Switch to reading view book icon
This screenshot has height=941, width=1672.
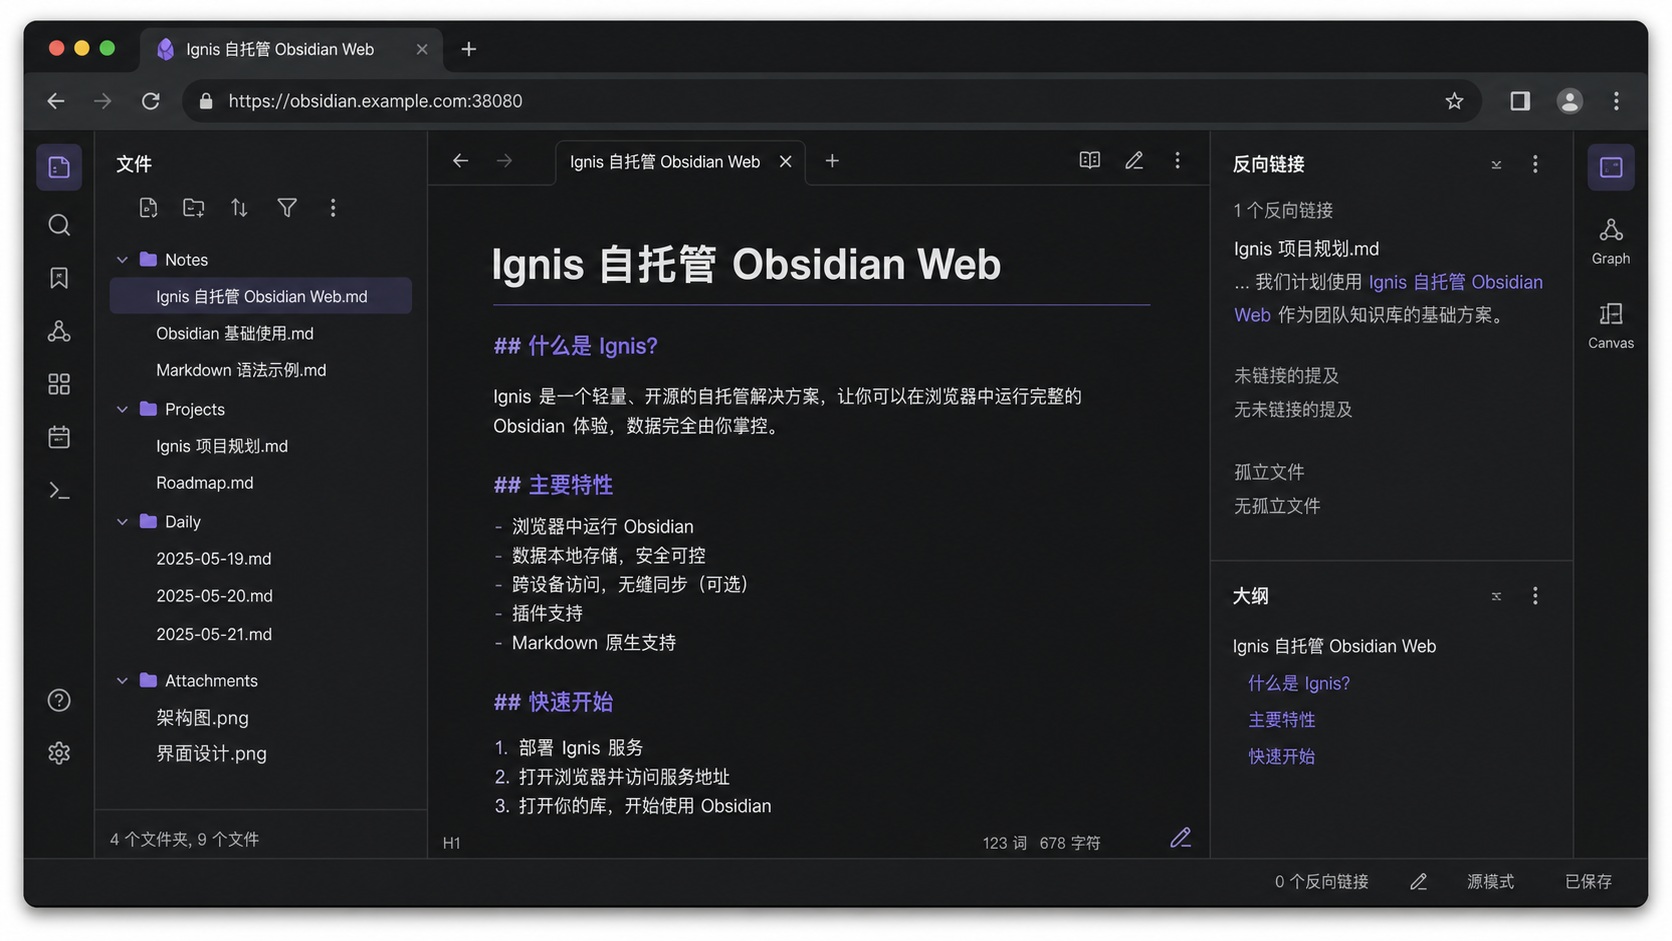pos(1089,161)
